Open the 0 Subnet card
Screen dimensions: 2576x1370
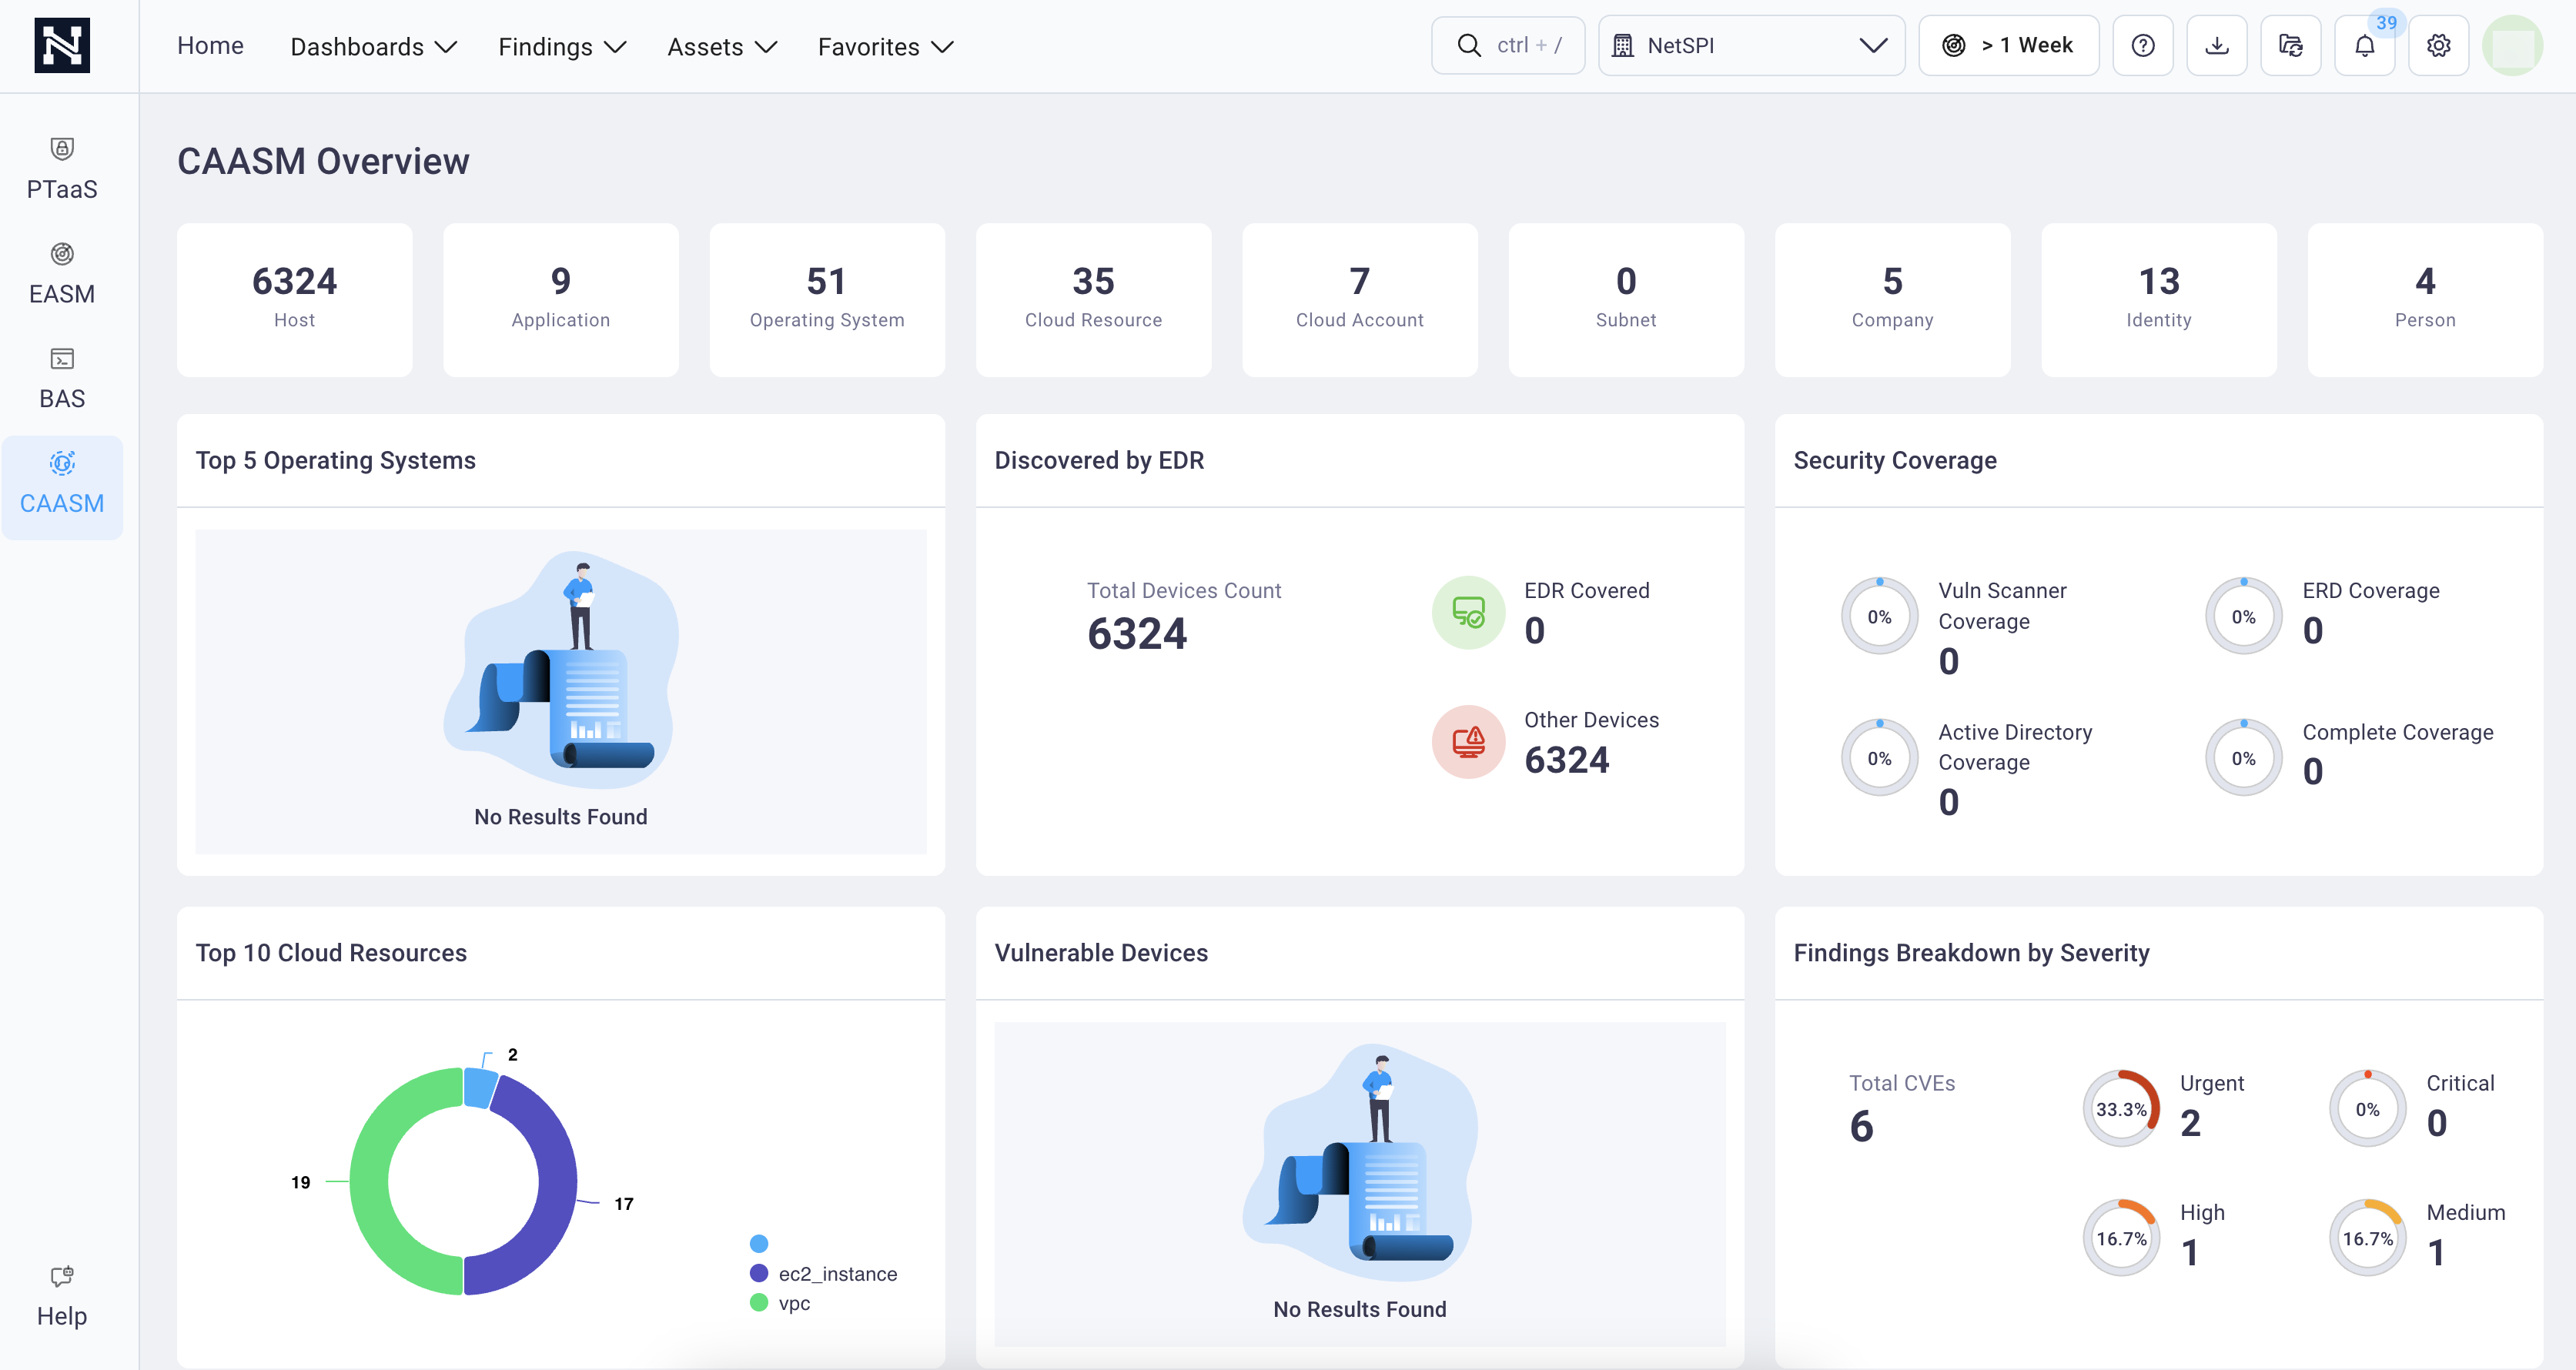coord(1625,300)
